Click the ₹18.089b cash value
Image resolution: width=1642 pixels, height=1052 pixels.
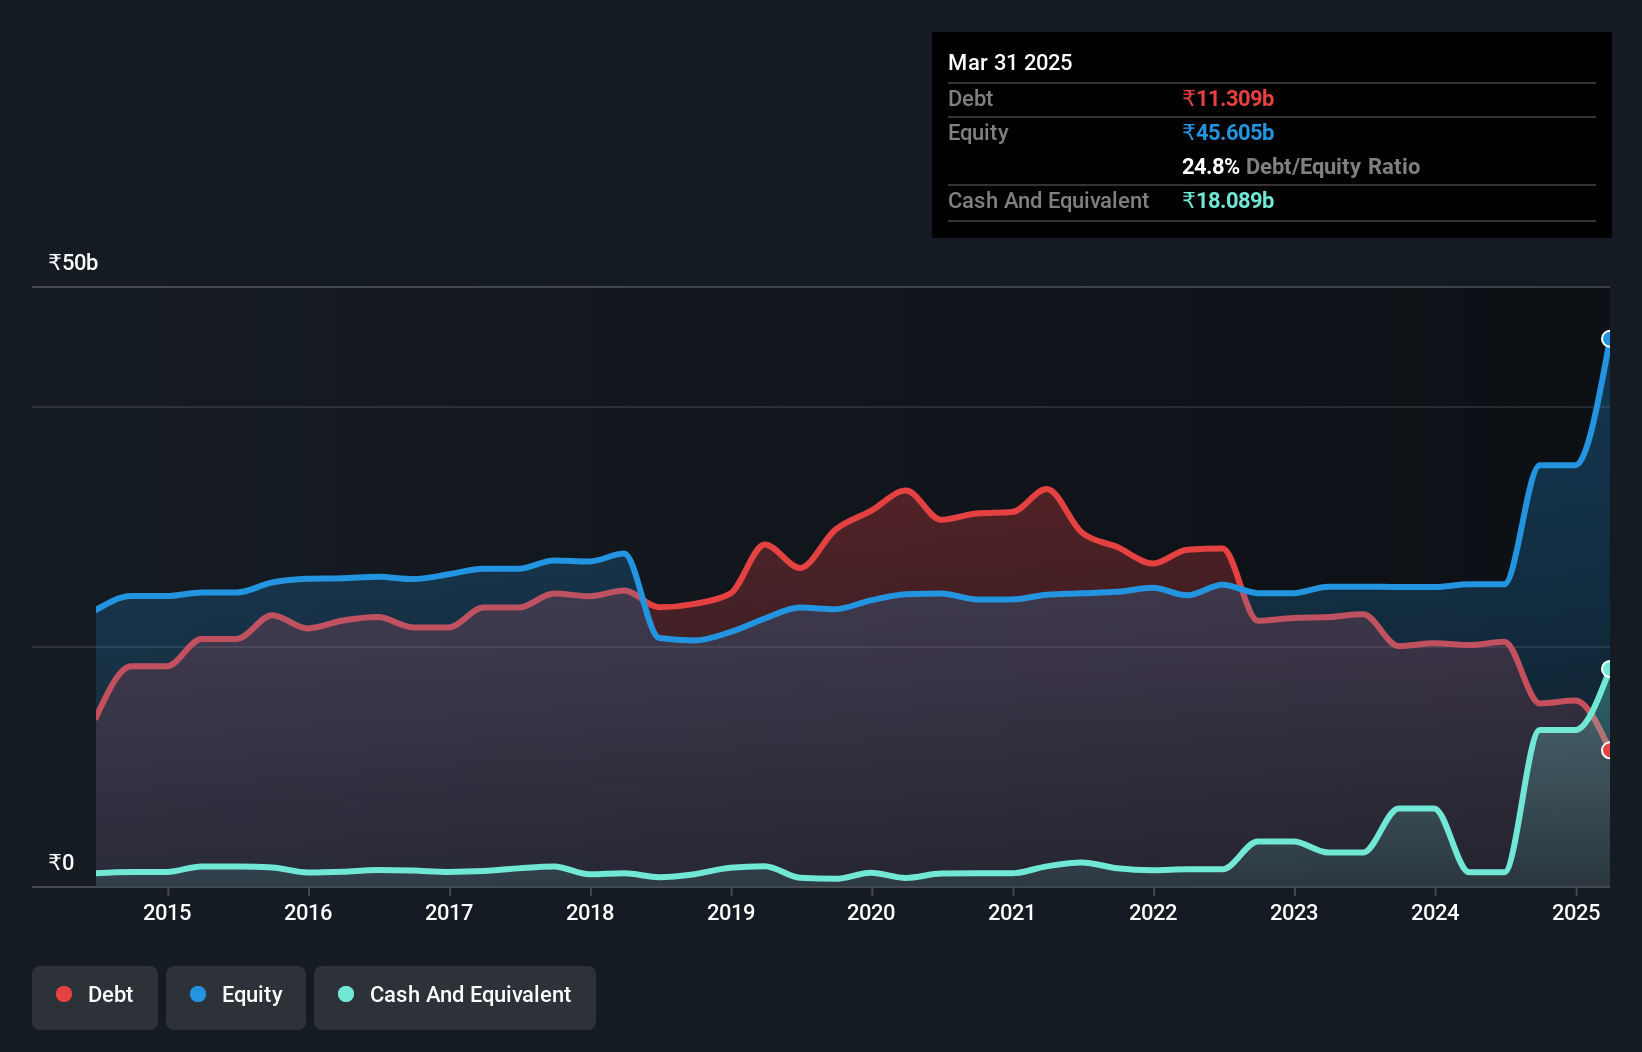(x=1228, y=200)
